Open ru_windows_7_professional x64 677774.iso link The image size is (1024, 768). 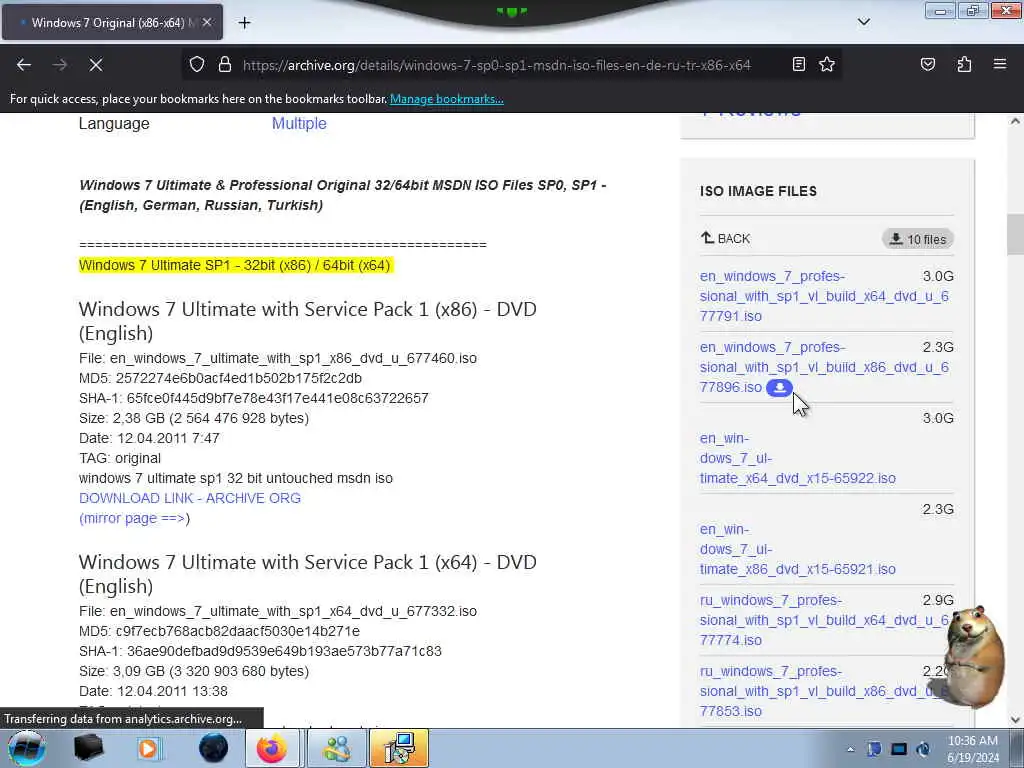click(x=824, y=620)
